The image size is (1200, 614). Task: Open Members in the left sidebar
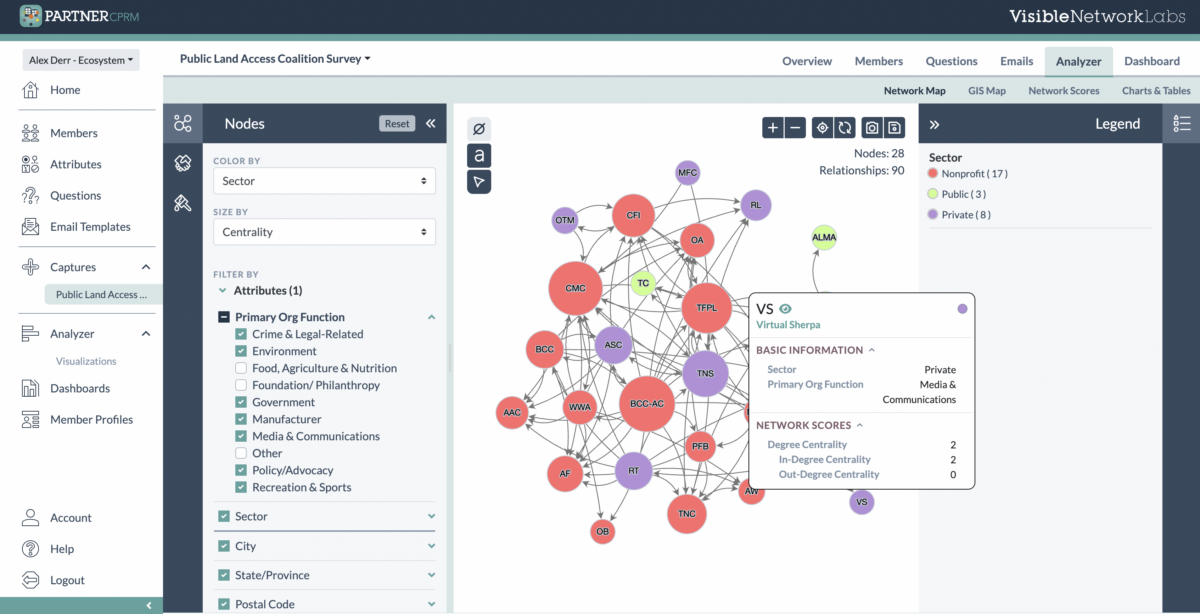(73, 133)
